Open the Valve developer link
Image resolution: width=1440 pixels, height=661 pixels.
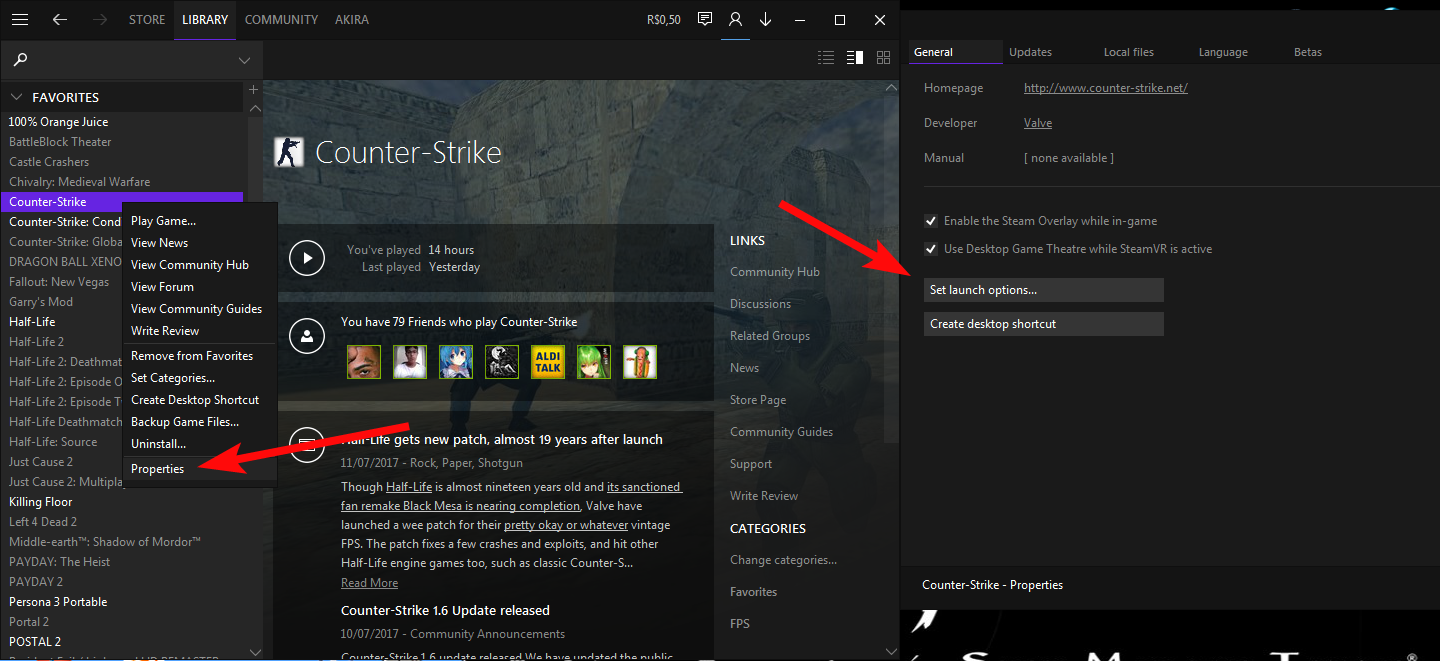(1038, 123)
